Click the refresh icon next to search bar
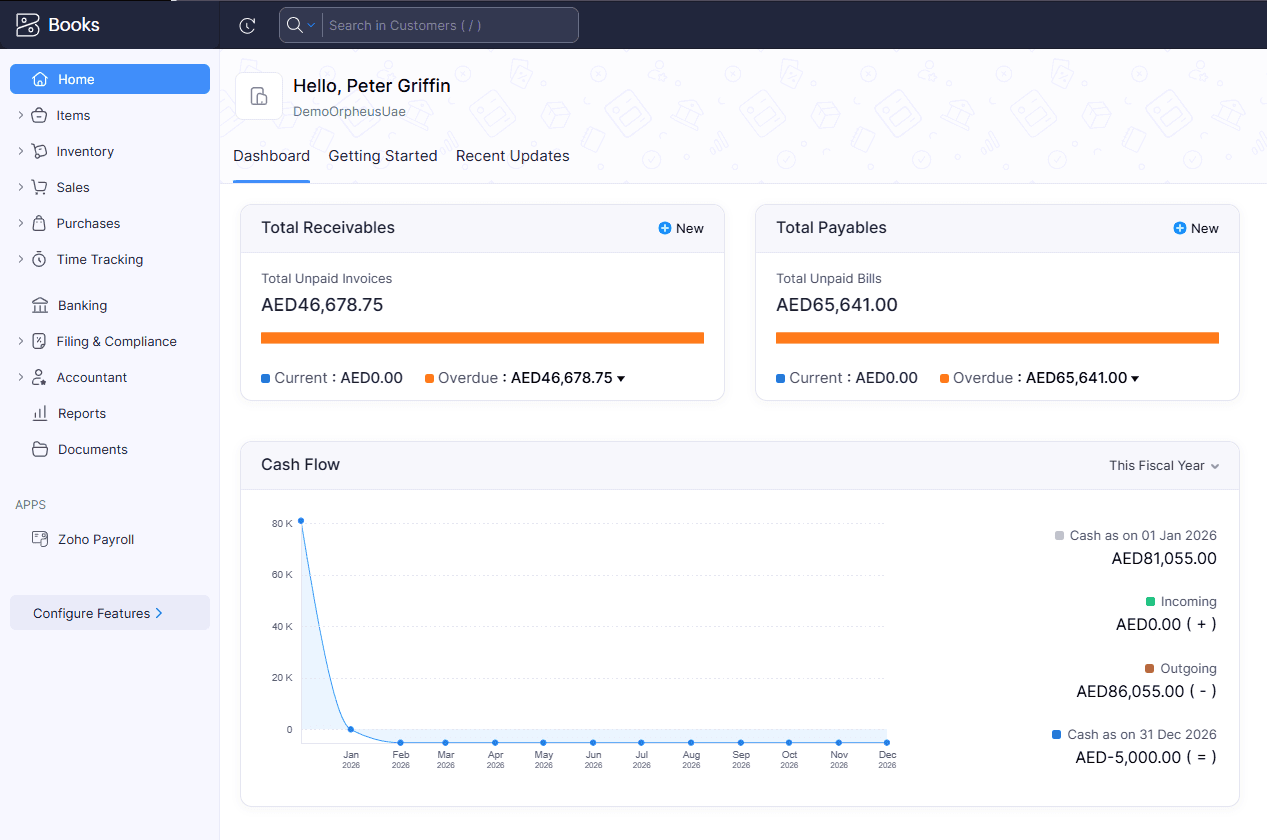The image size is (1267, 840). tap(247, 25)
